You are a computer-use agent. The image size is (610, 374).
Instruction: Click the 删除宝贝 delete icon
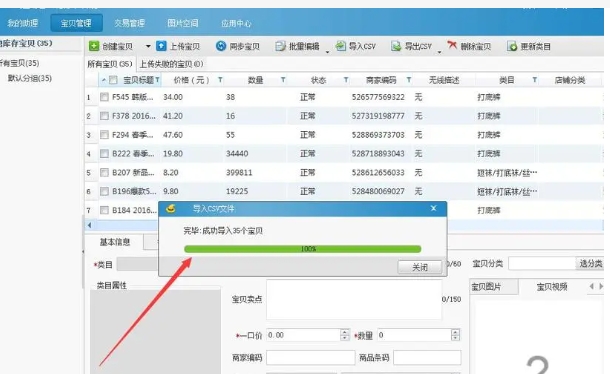[452, 46]
